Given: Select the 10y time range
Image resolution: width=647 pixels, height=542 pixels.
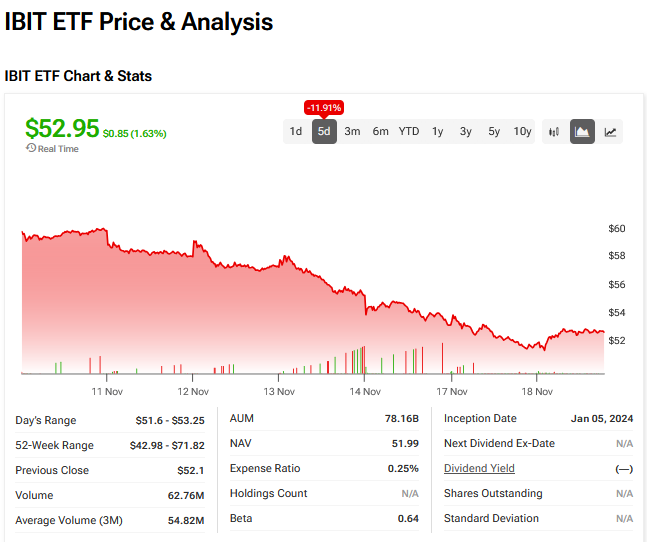Looking at the screenshot, I should [x=523, y=131].
